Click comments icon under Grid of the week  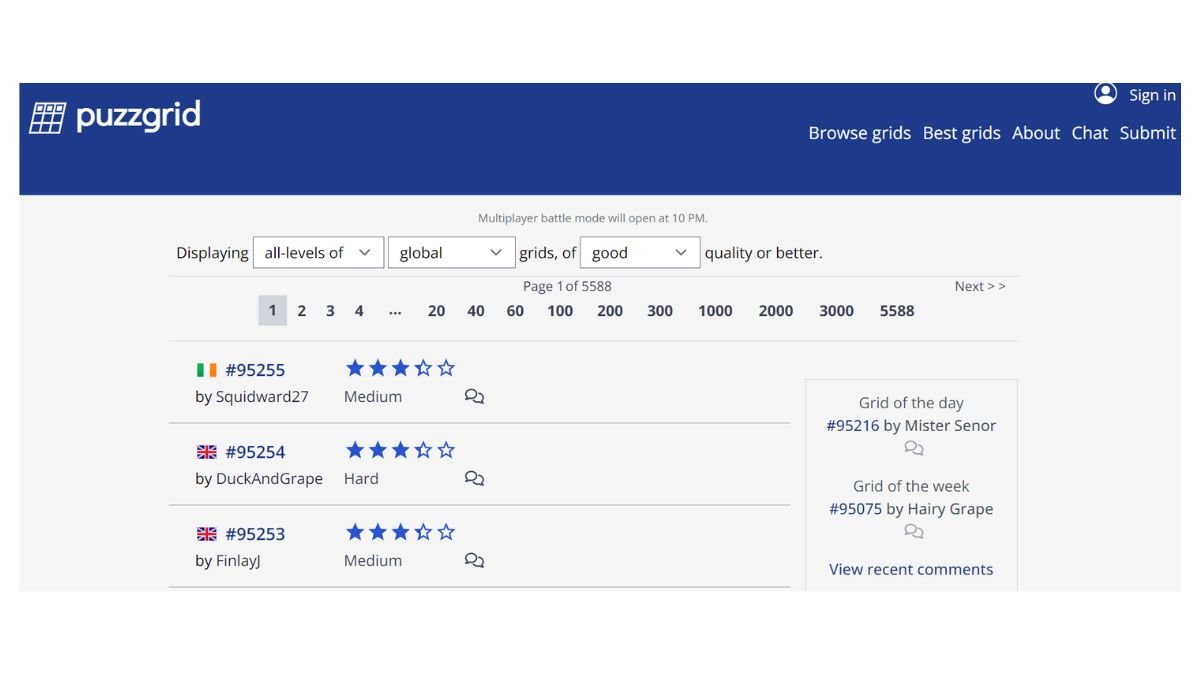tap(913, 532)
